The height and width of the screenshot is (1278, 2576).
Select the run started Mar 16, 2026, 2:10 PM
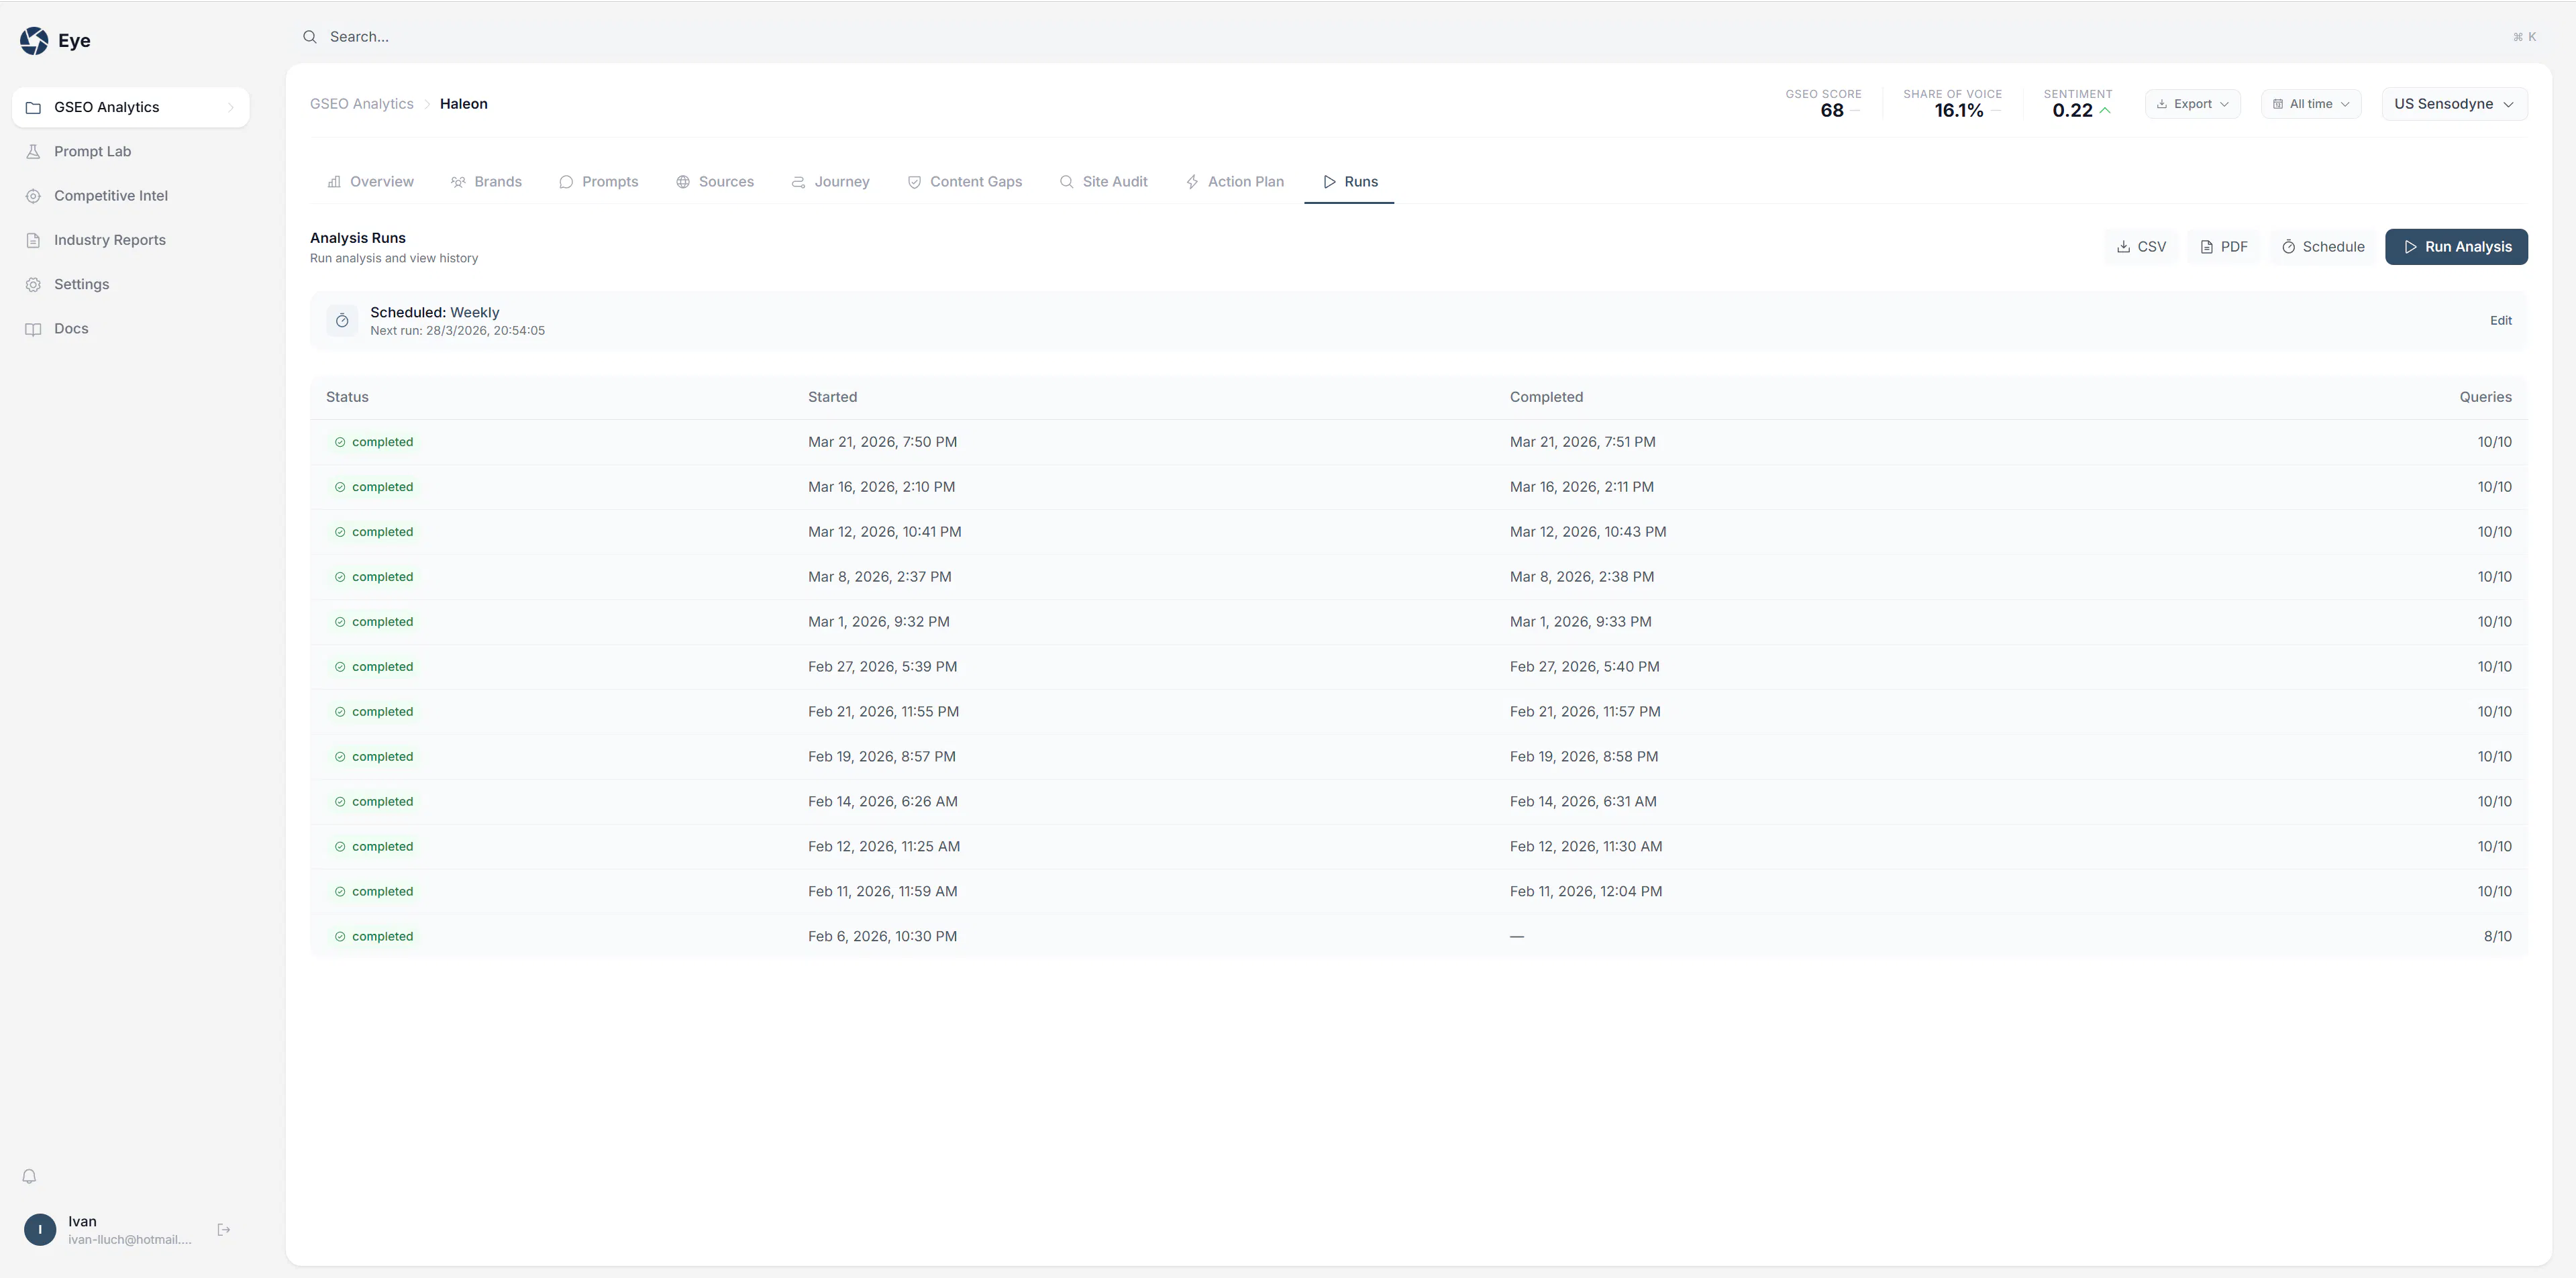click(1418, 487)
